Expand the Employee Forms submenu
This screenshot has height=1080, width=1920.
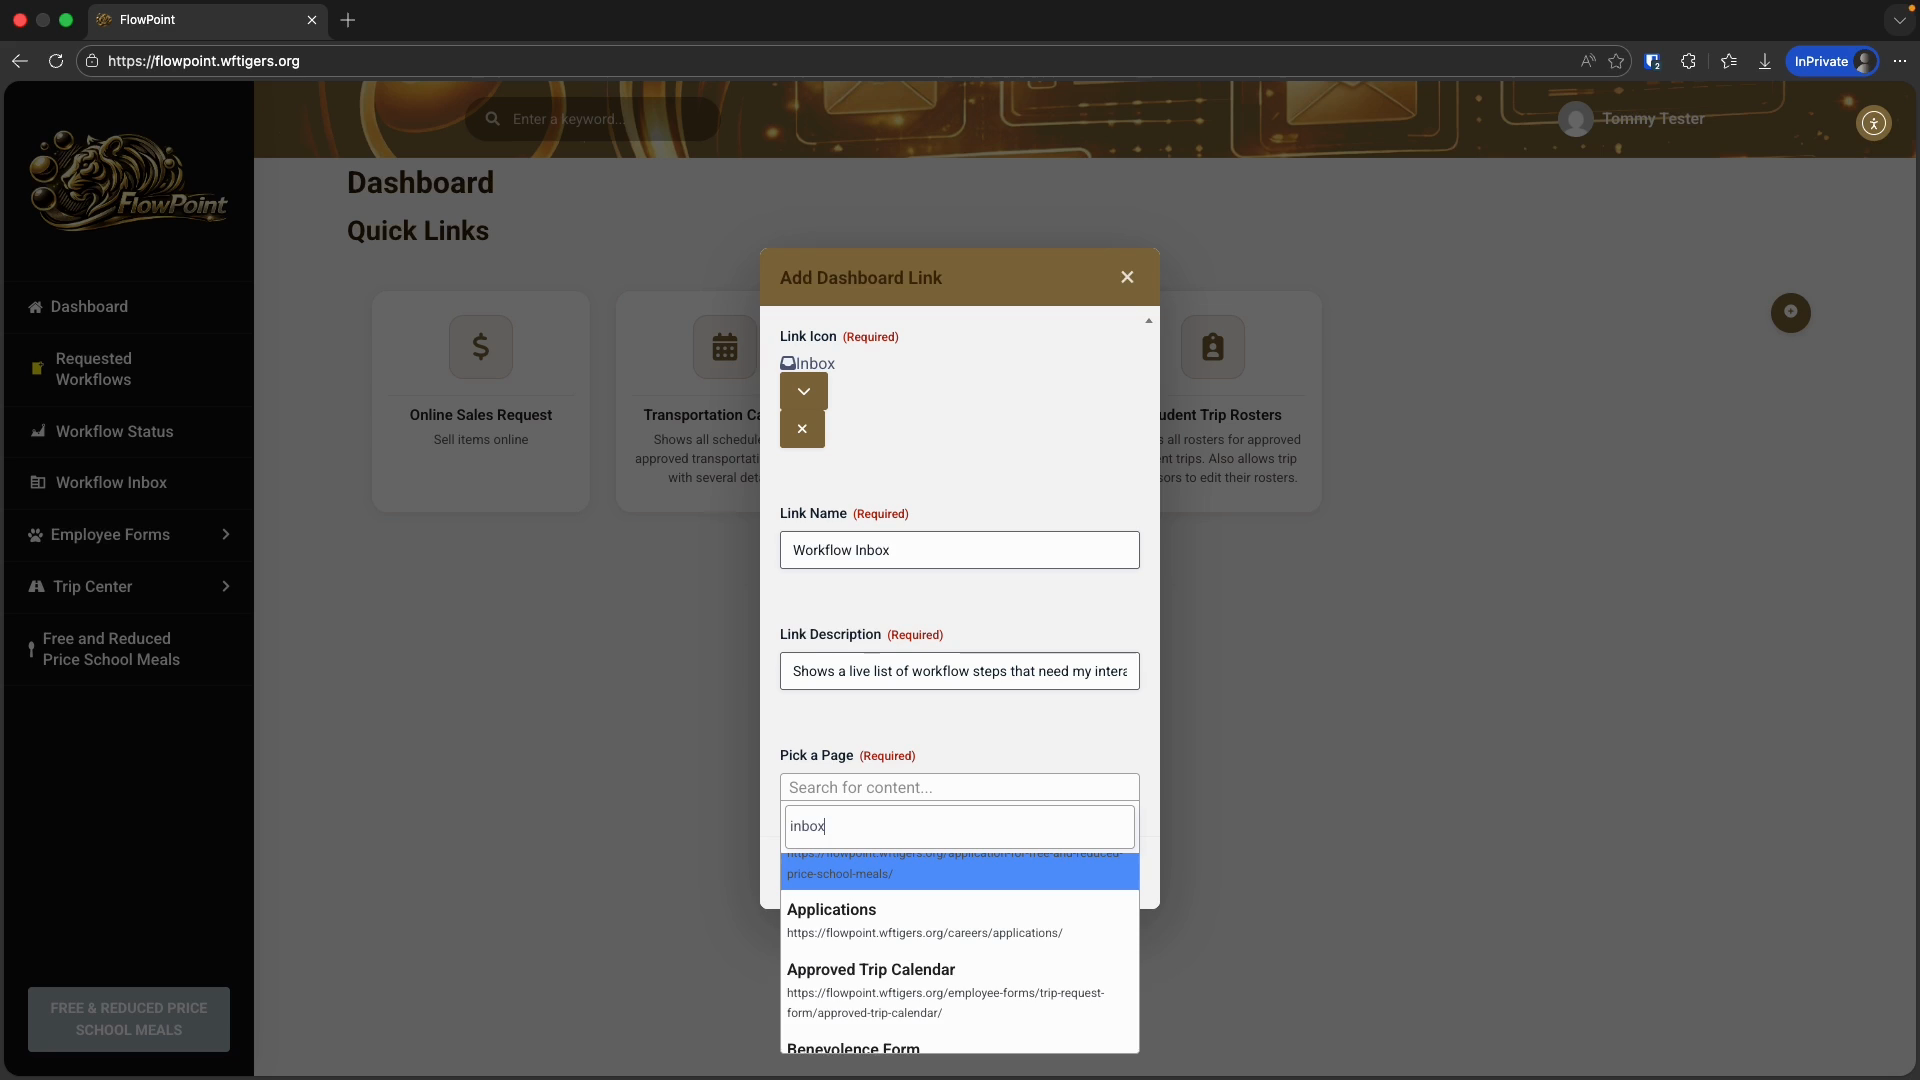pyautogui.click(x=226, y=535)
